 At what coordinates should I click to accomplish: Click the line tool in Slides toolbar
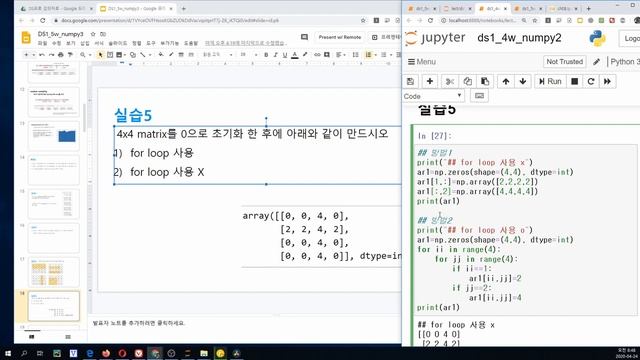click(142, 55)
